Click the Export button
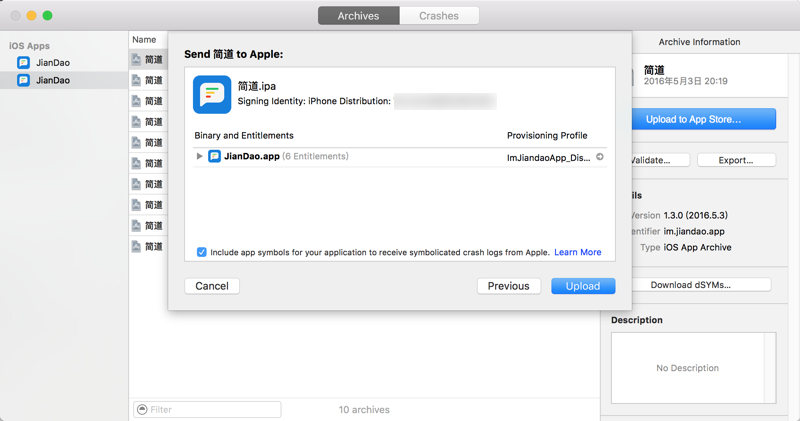Screen dimensions: 800x421 [736, 160]
